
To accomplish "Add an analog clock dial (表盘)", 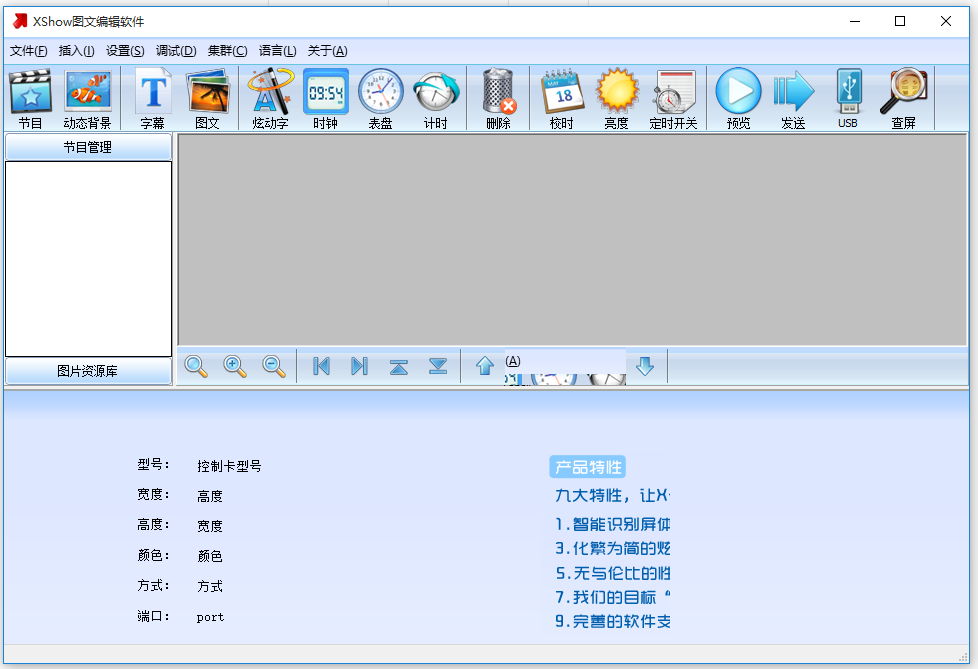I will tap(380, 95).
